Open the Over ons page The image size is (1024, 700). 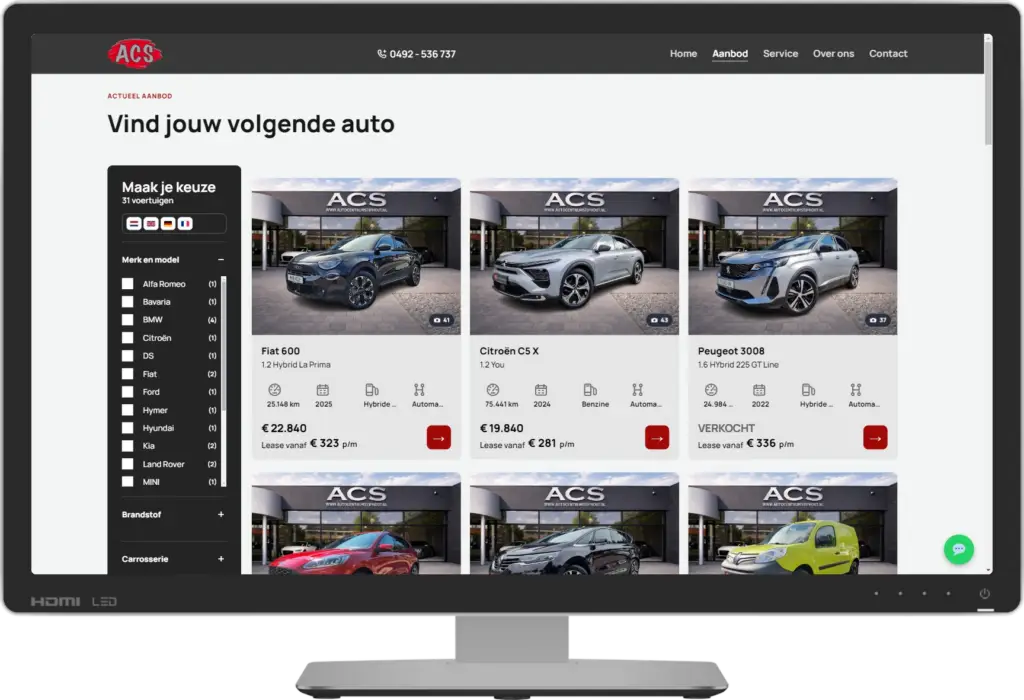pos(833,54)
